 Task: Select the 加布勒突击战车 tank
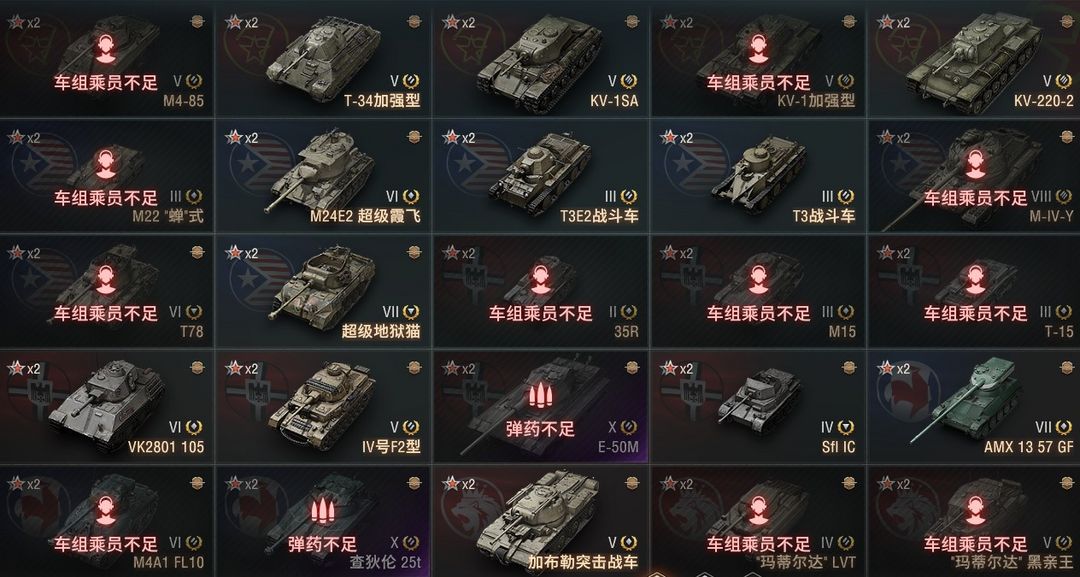(x=540, y=521)
